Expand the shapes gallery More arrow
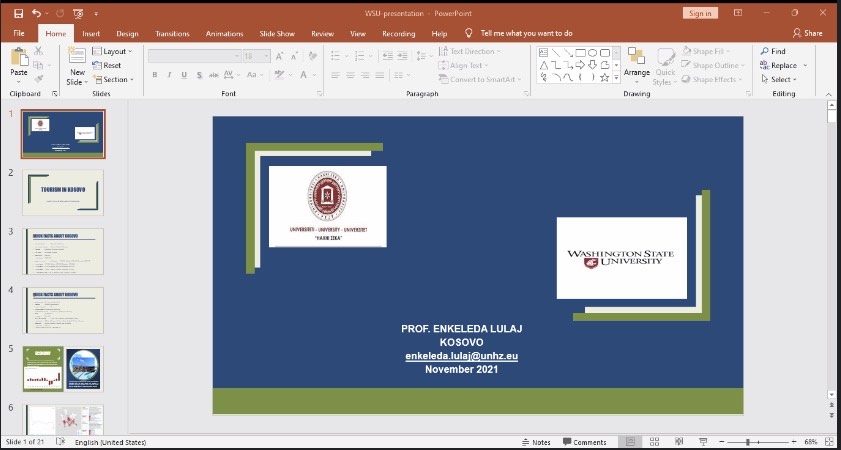Image resolution: width=841 pixels, height=450 pixels. [x=616, y=78]
